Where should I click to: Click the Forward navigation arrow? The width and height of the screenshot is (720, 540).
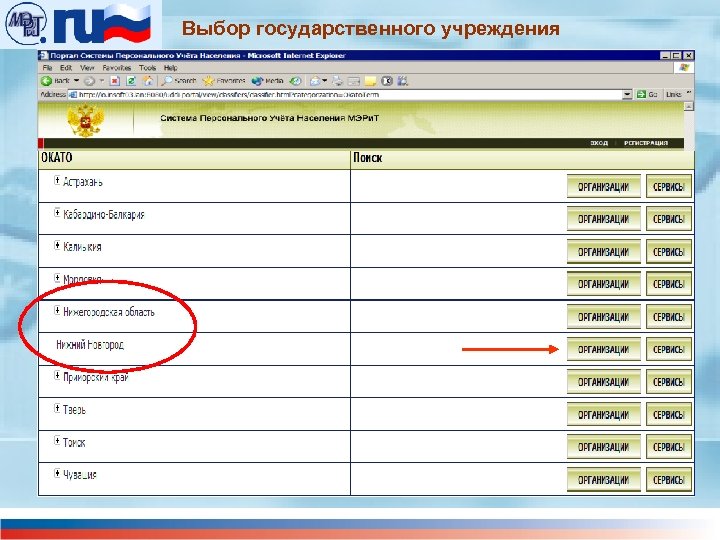point(89,81)
